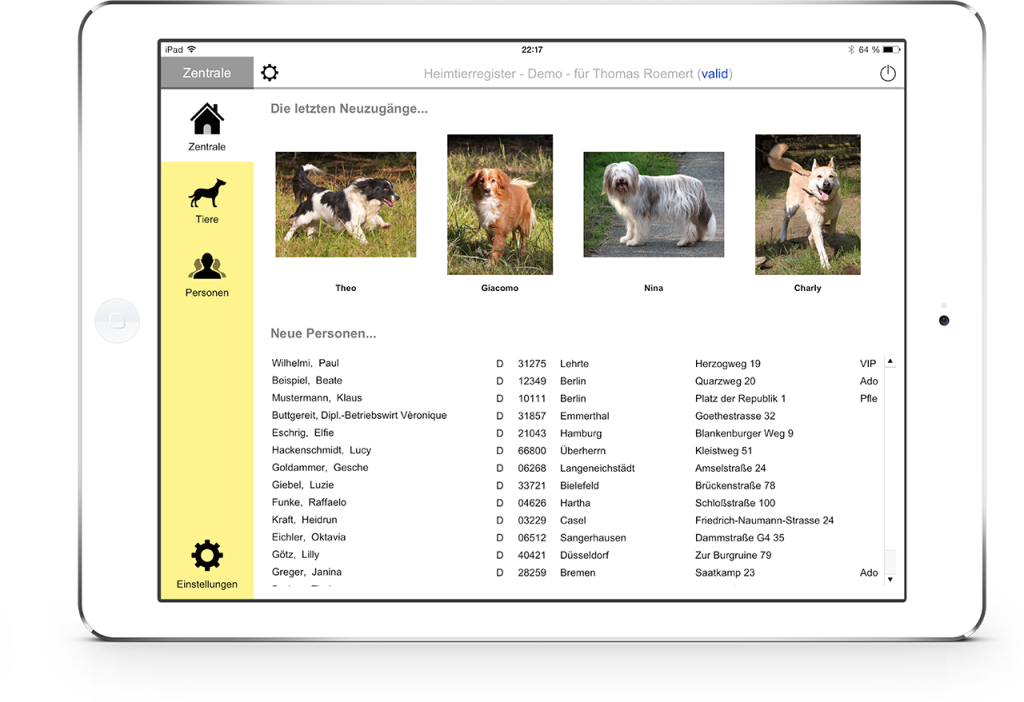Tap the Bluetooth status icon

[x=851, y=50]
